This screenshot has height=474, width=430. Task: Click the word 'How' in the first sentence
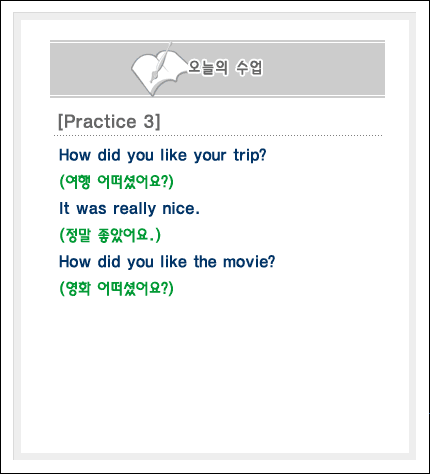pos(75,155)
